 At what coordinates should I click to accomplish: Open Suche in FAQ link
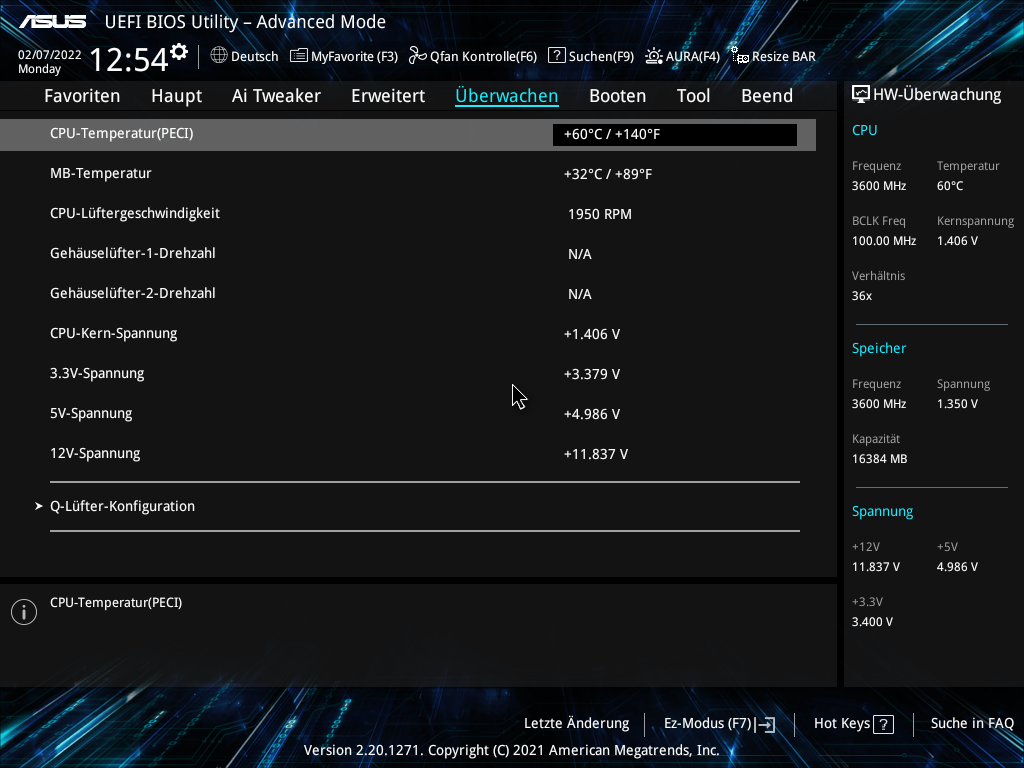coord(972,724)
